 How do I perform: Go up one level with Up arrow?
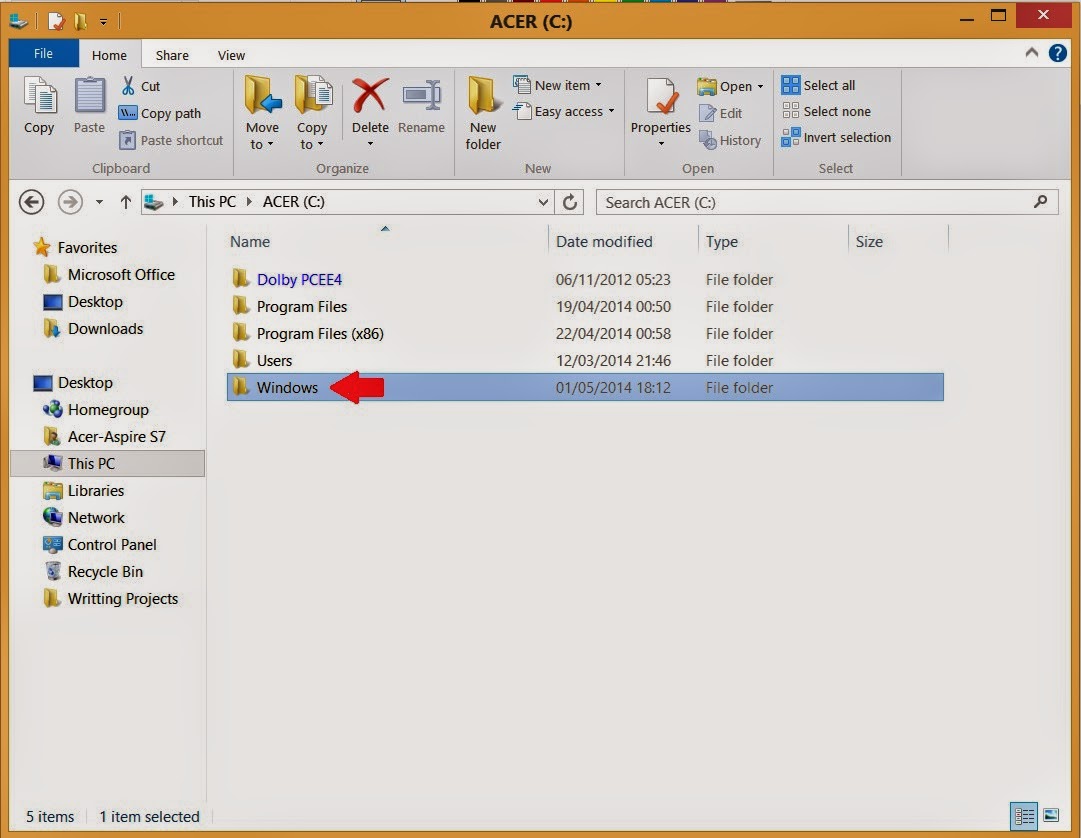click(125, 202)
